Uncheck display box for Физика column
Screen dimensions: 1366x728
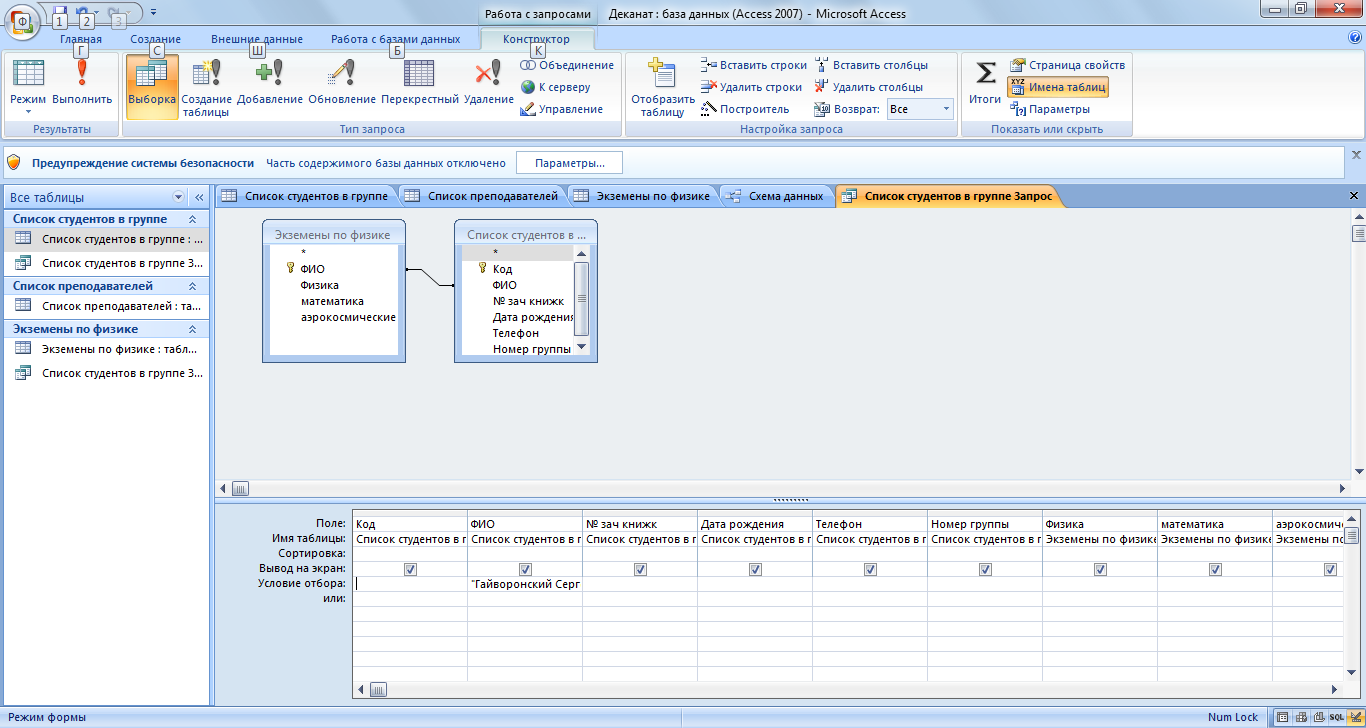(x=1100, y=569)
